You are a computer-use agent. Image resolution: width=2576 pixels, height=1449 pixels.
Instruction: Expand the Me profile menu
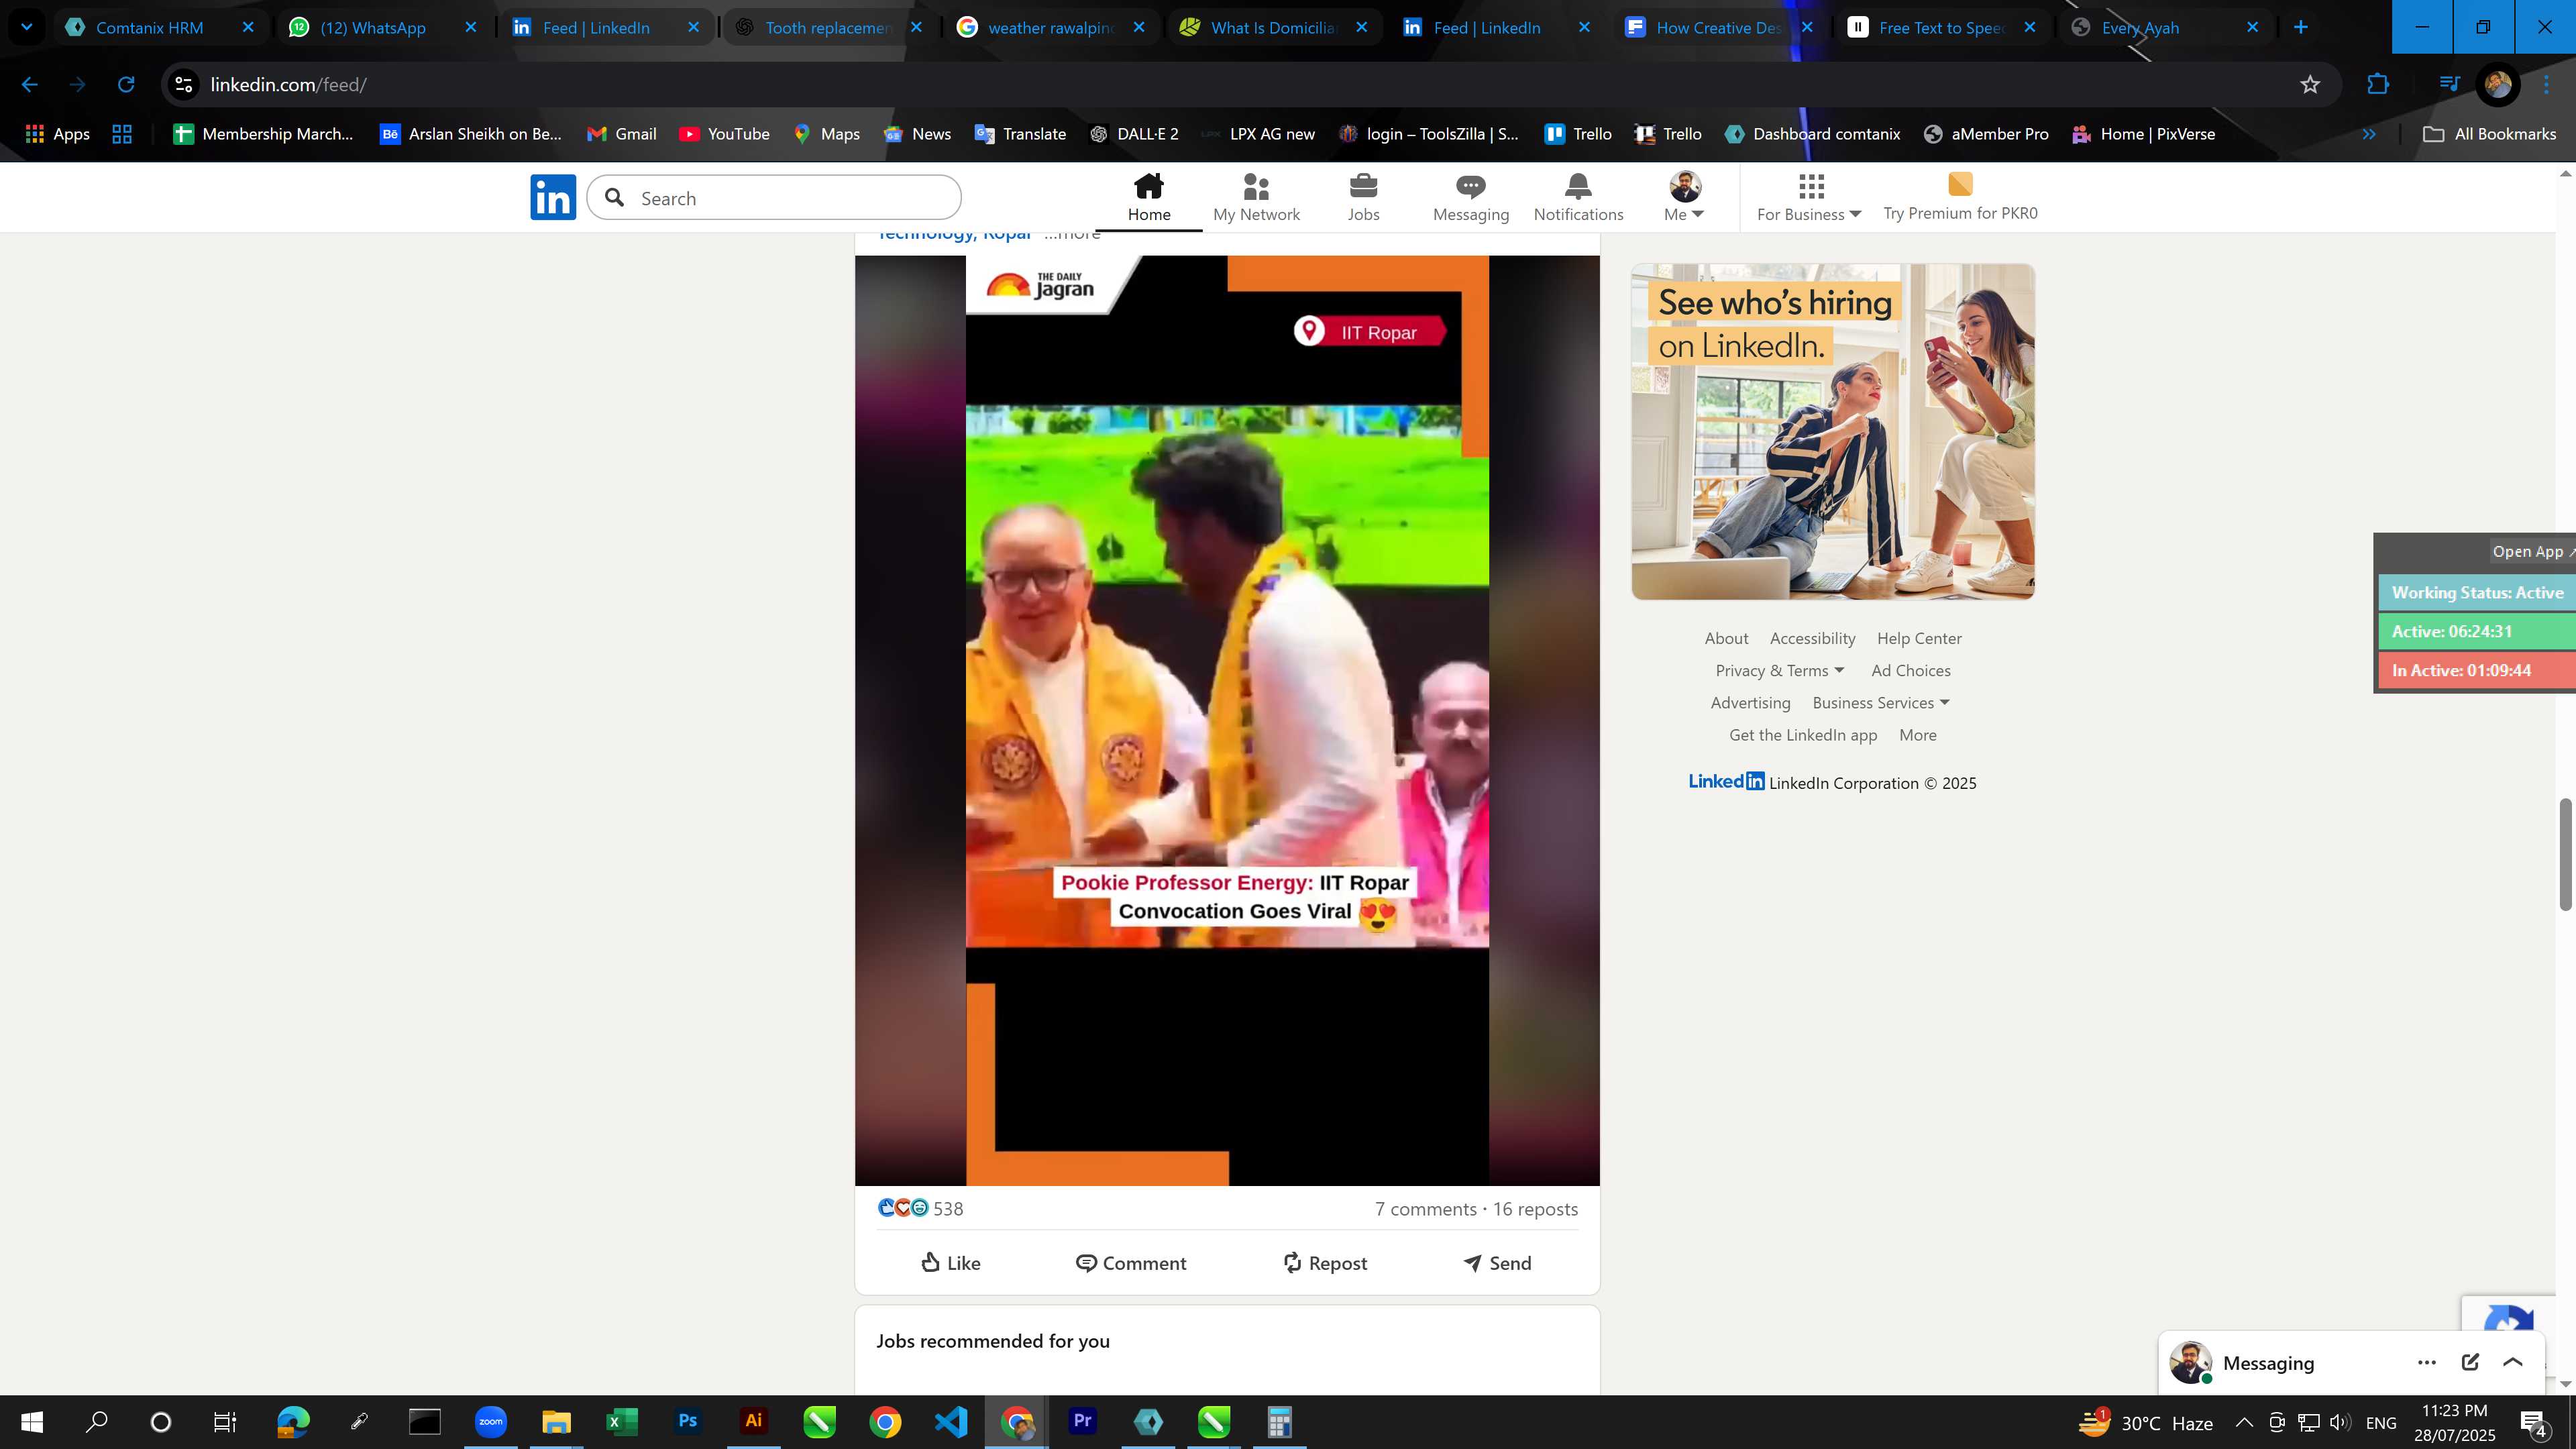tap(1684, 197)
